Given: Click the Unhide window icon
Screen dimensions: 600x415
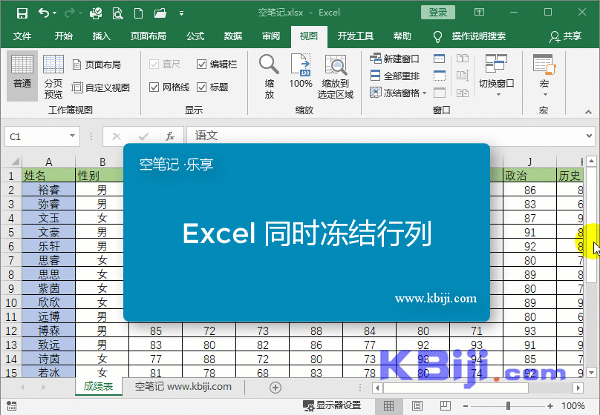Looking at the screenshot, I should (x=439, y=93).
